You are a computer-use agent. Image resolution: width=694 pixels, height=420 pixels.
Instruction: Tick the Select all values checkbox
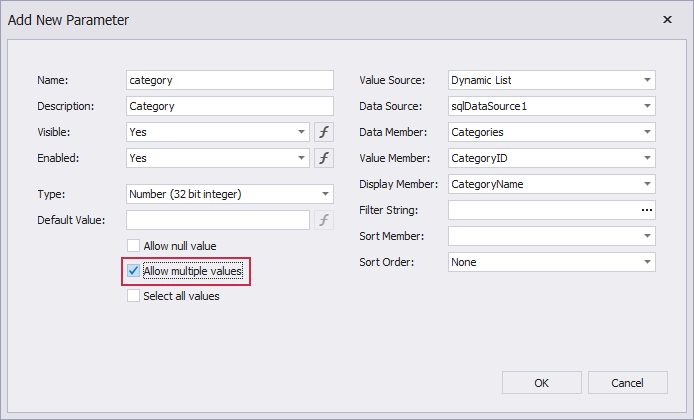click(x=134, y=296)
